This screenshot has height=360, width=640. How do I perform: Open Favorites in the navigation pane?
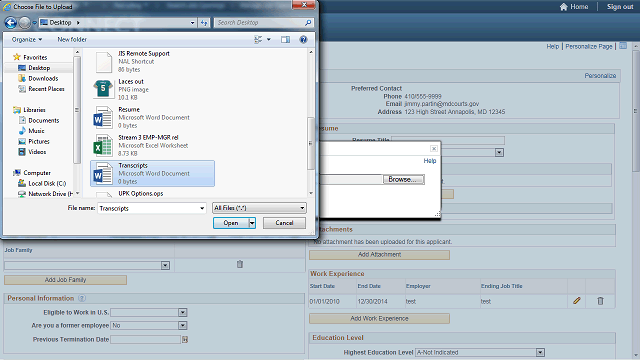[35, 58]
